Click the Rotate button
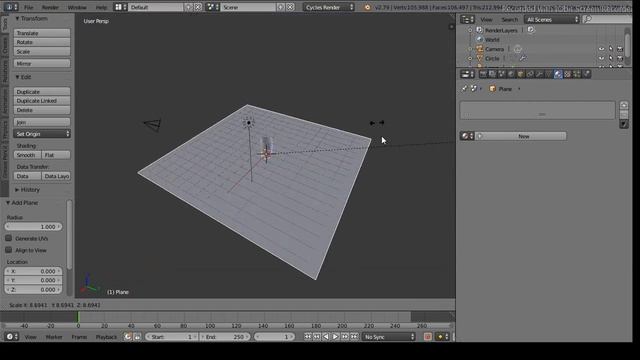Image resolution: width=640 pixels, height=360 pixels. tap(42, 42)
